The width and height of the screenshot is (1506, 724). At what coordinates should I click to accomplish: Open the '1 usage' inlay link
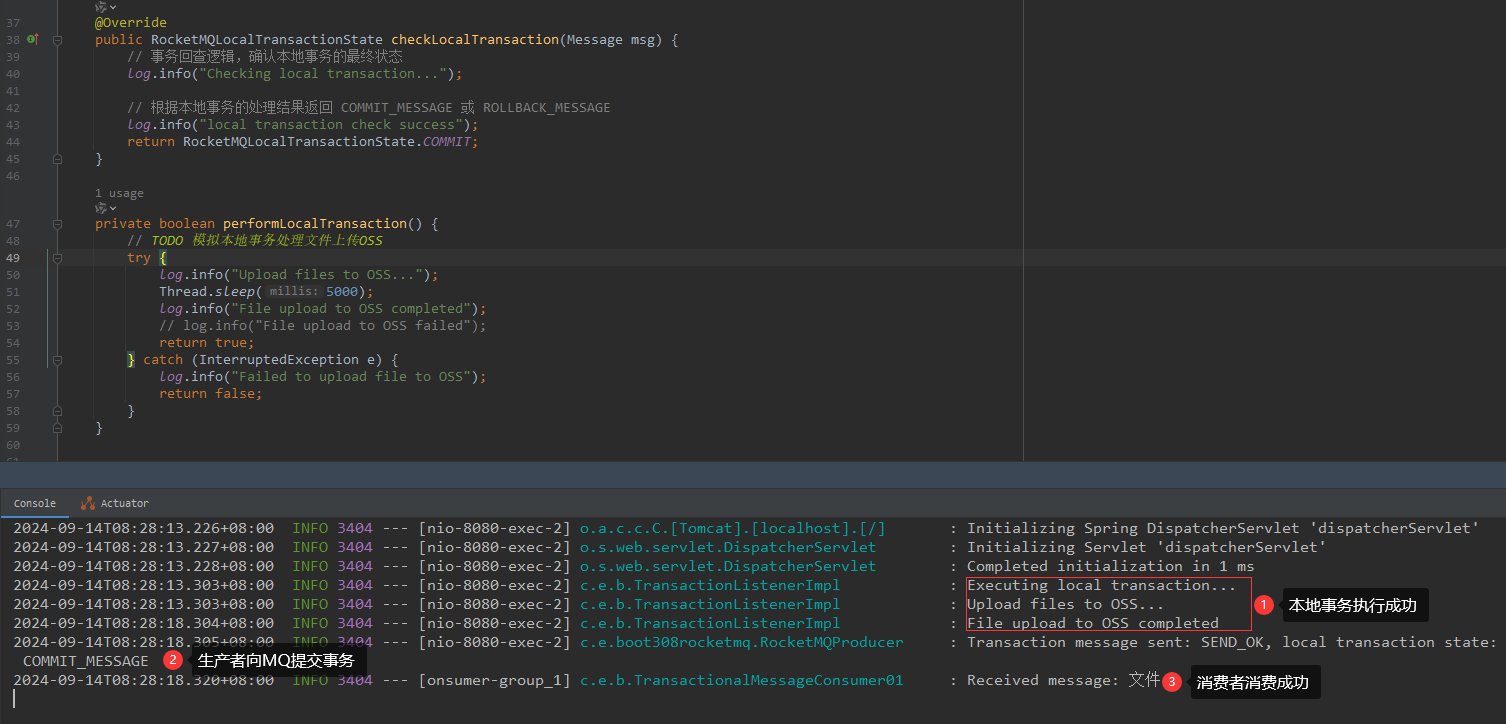[119, 193]
